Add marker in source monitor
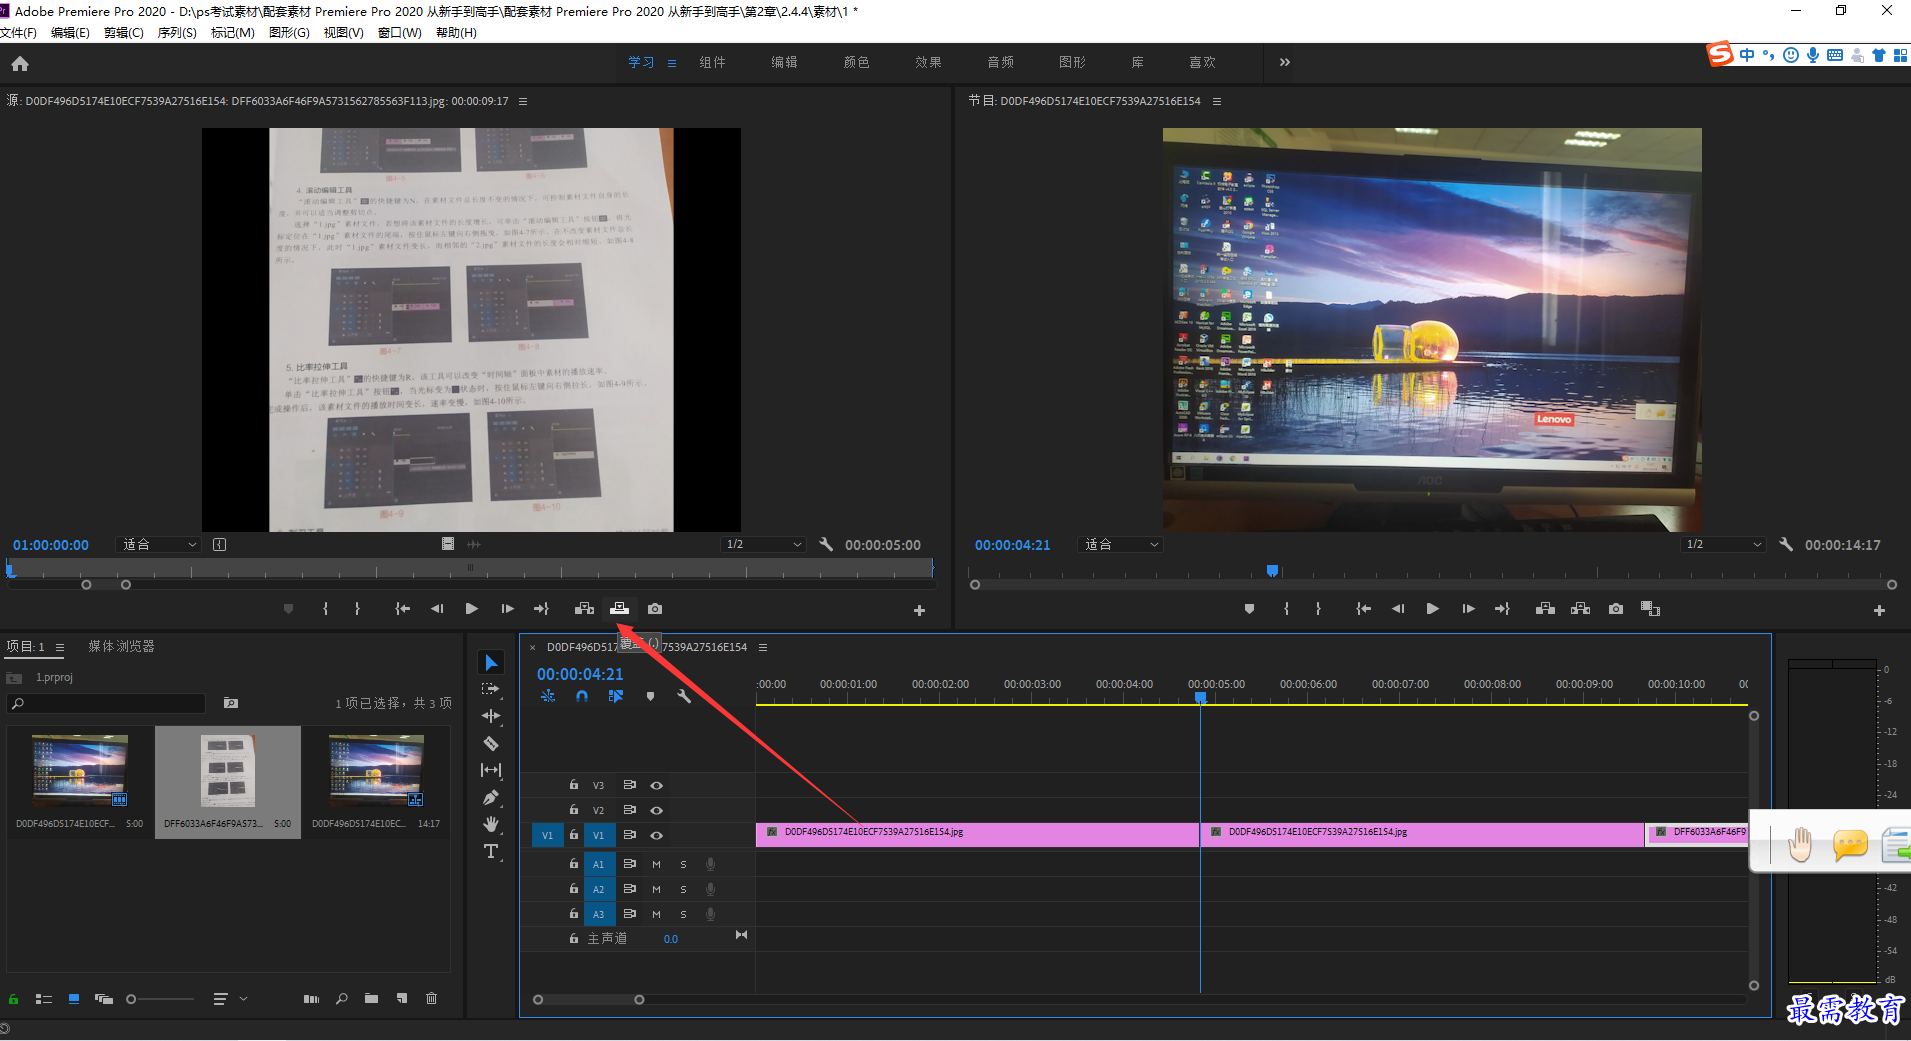Image resolution: width=1911 pixels, height=1041 pixels. coord(289,608)
